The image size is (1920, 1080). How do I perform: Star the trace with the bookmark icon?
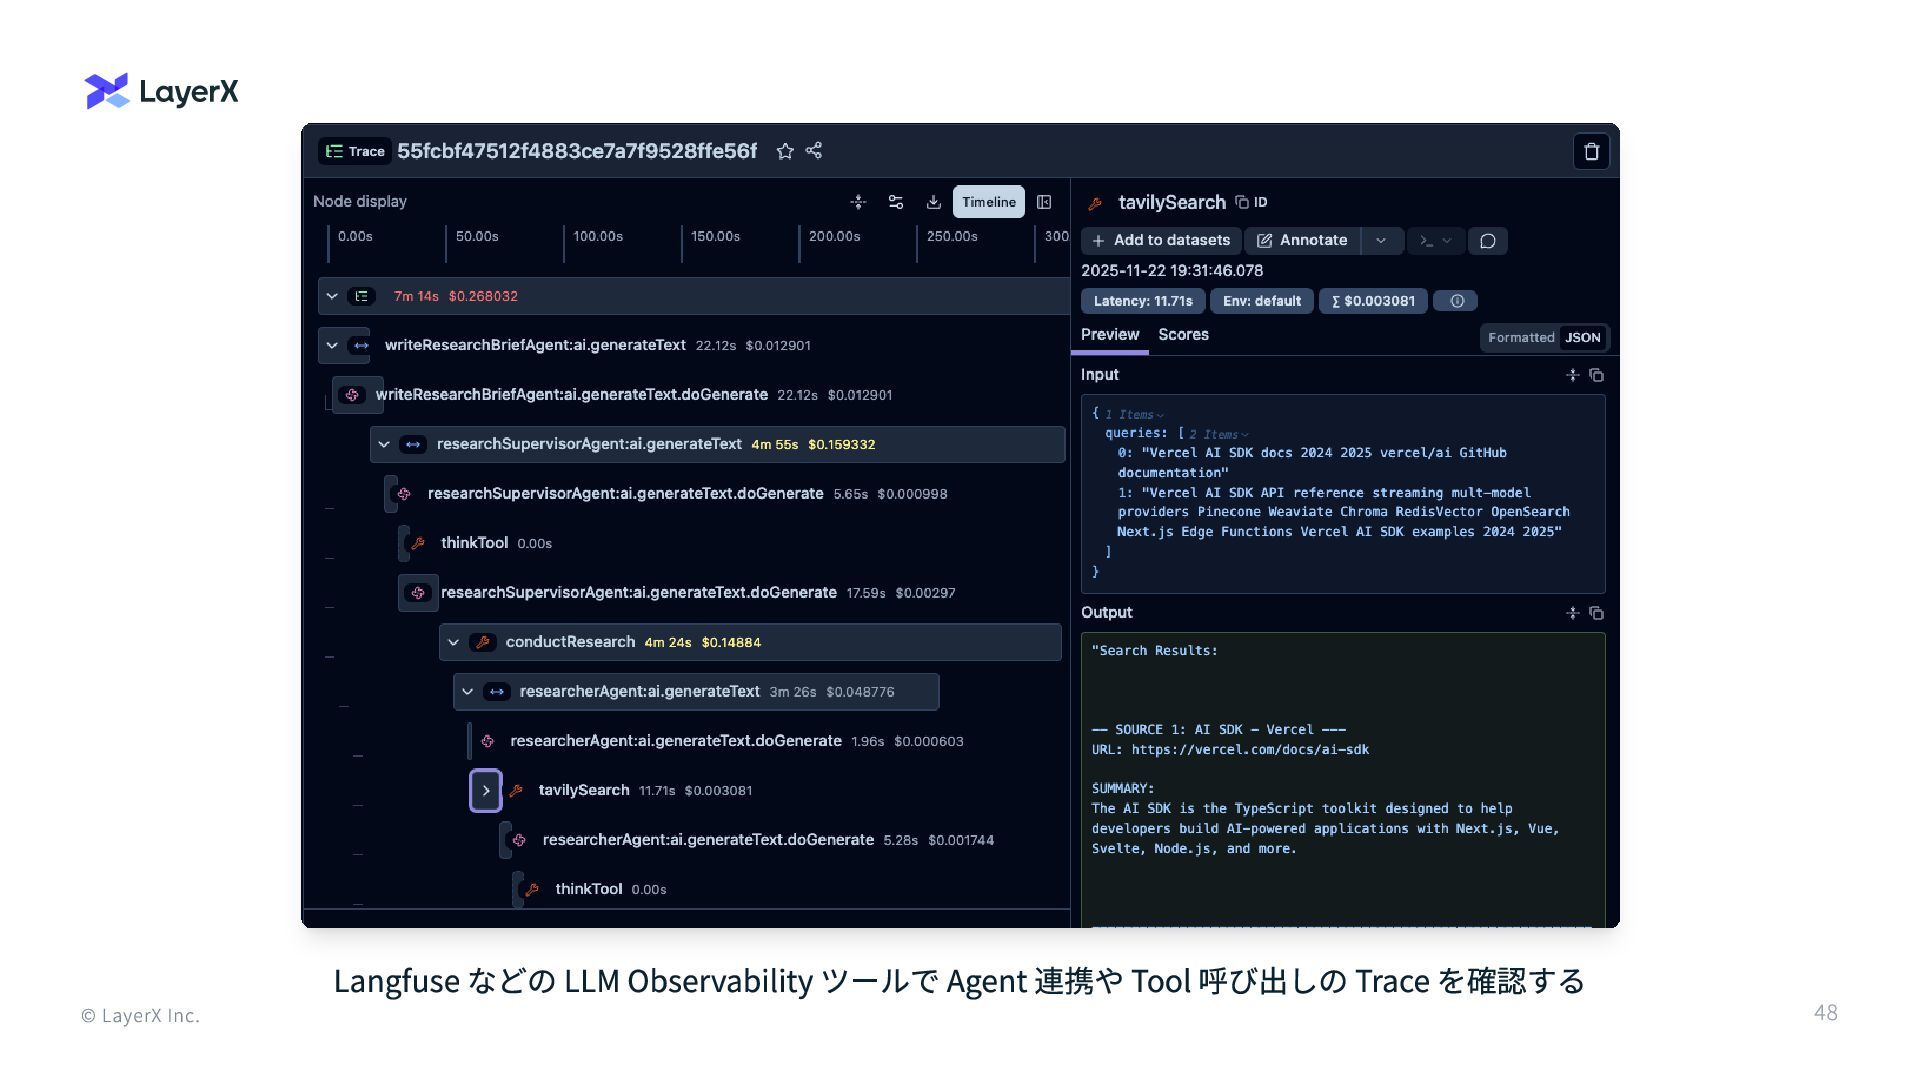click(x=785, y=151)
